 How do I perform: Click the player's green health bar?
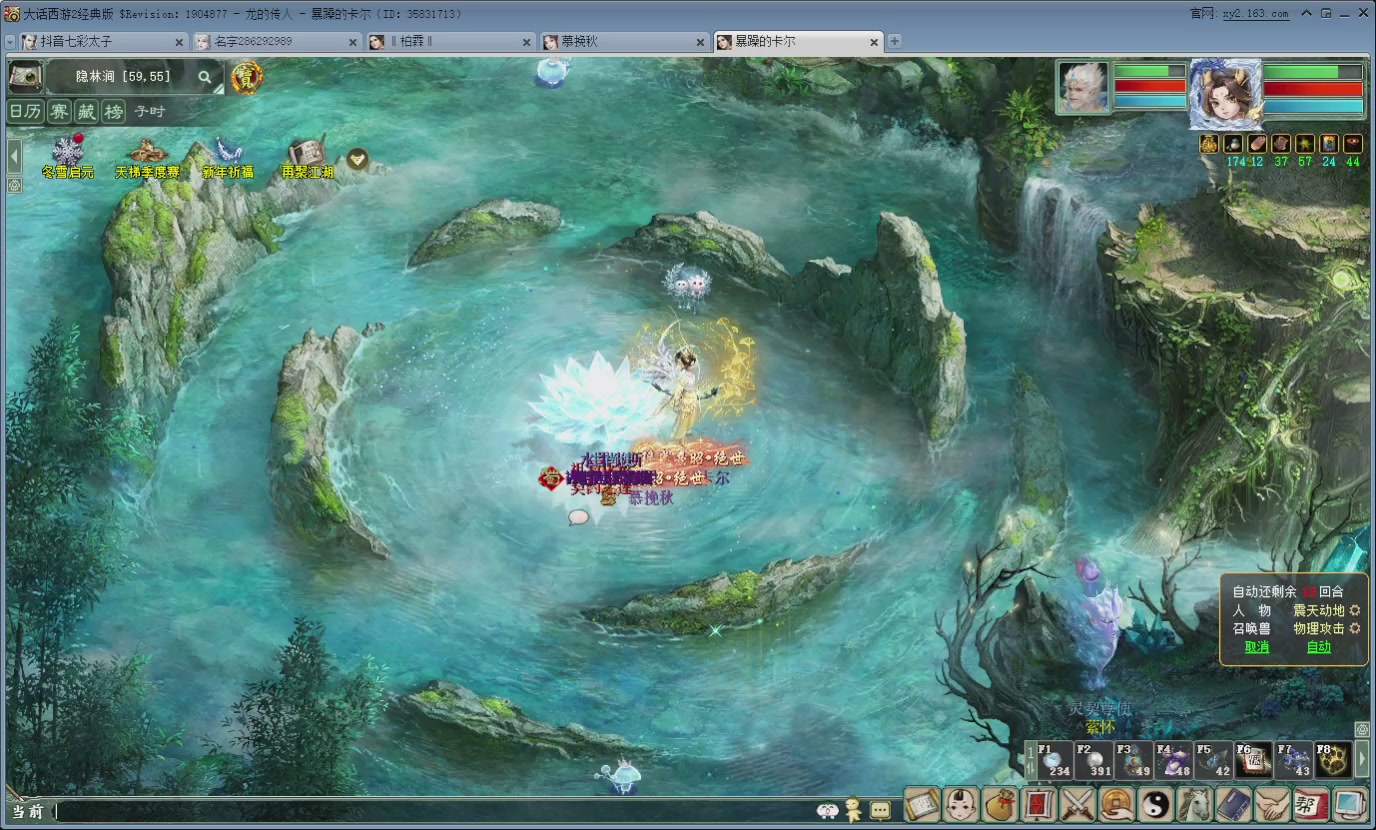coord(1312,72)
